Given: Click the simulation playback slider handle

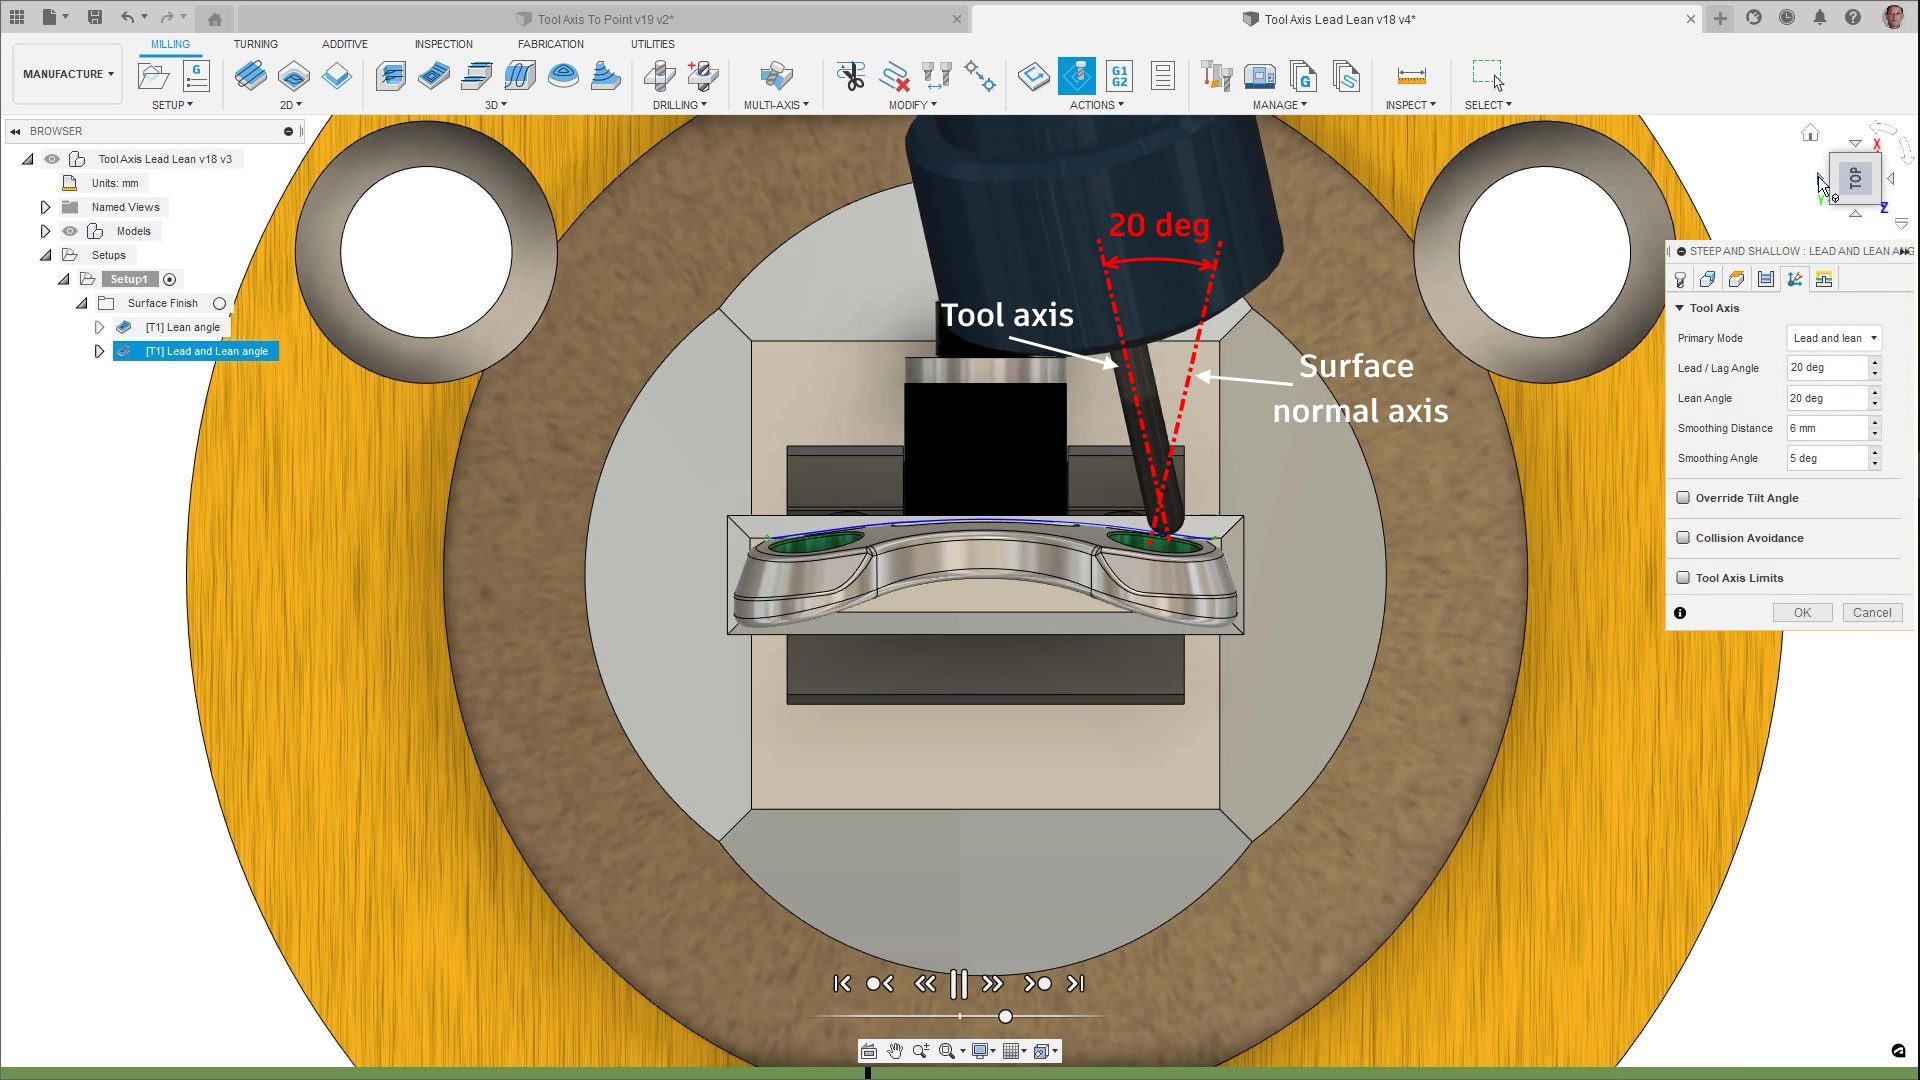Looking at the screenshot, I should 1005,1017.
